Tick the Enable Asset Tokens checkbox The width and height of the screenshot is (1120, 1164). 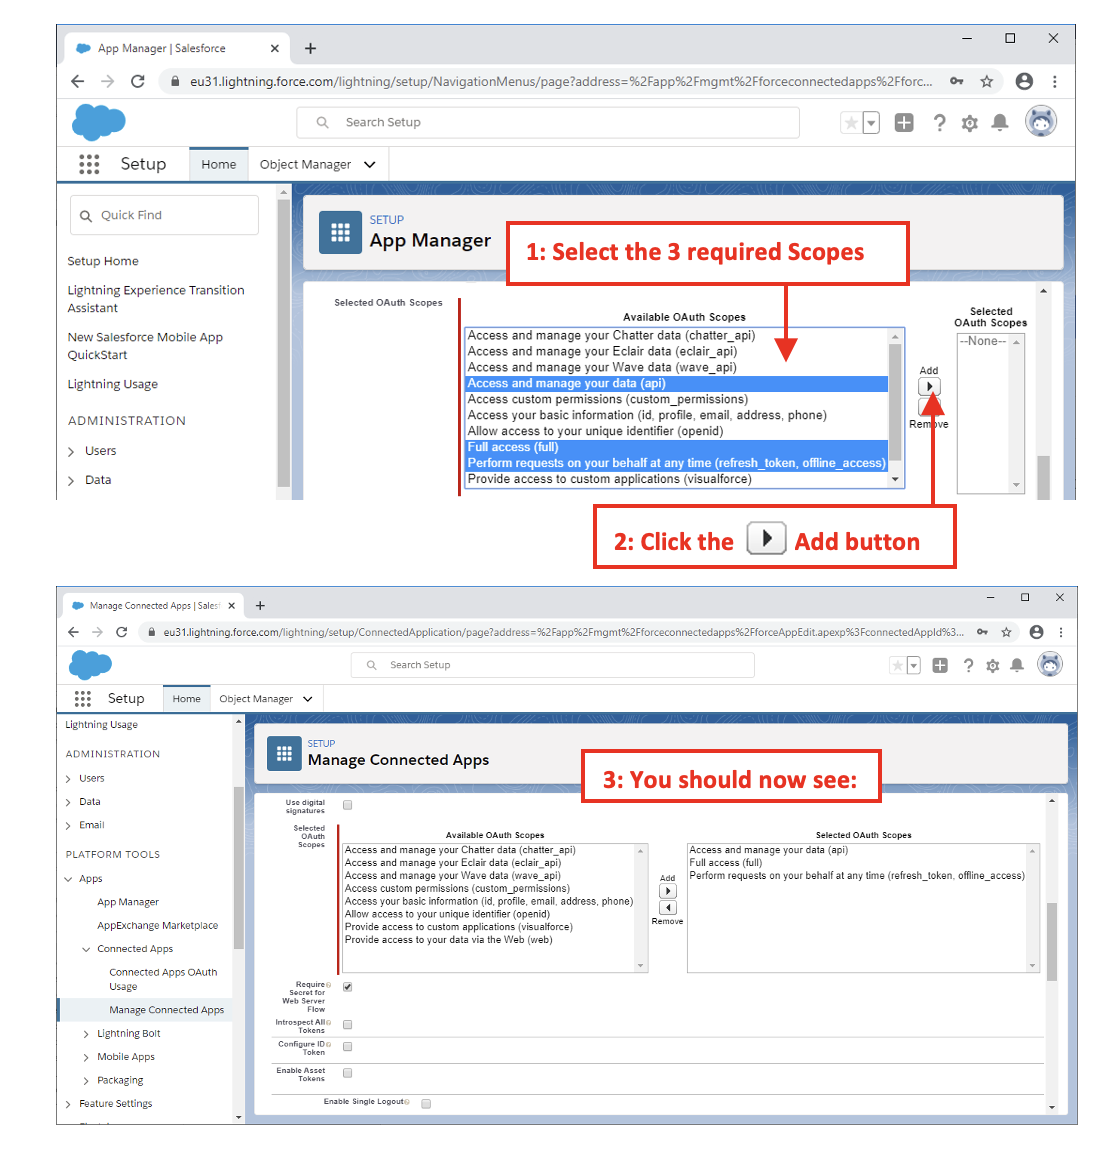point(348,1073)
